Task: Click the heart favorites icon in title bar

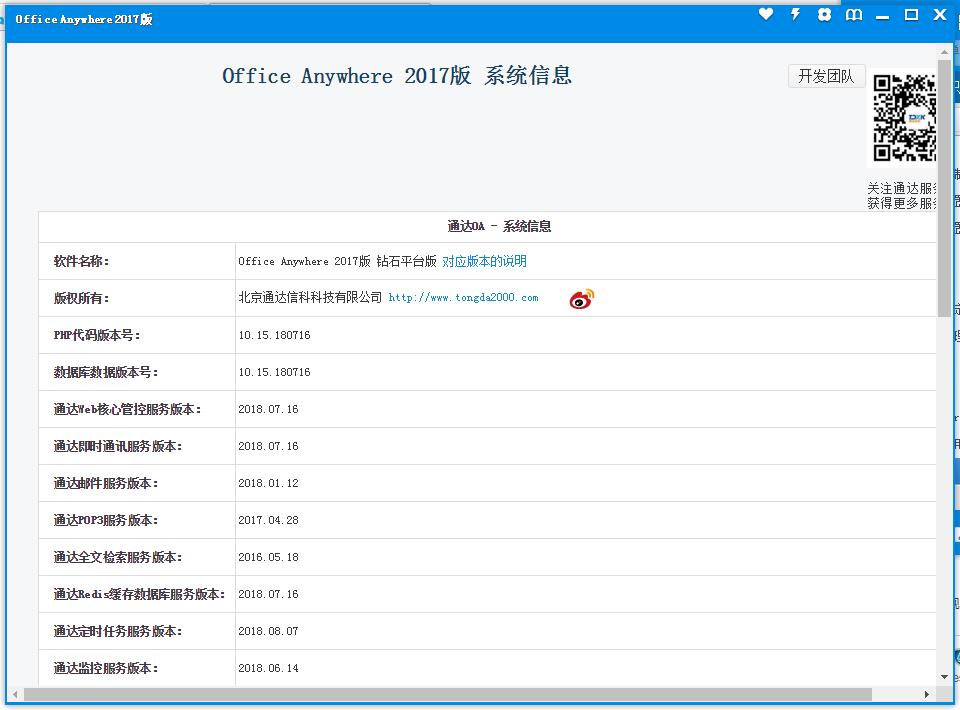Action: pos(766,15)
